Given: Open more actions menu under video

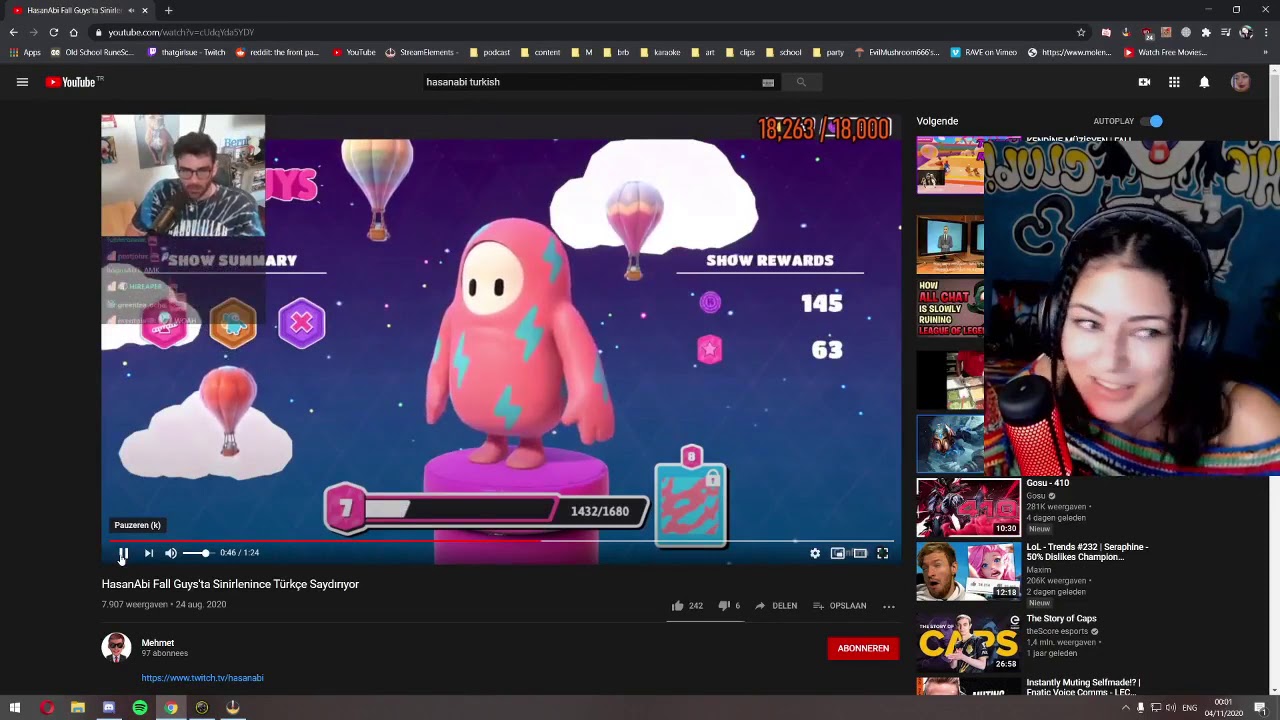Looking at the screenshot, I should (x=888, y=606).
